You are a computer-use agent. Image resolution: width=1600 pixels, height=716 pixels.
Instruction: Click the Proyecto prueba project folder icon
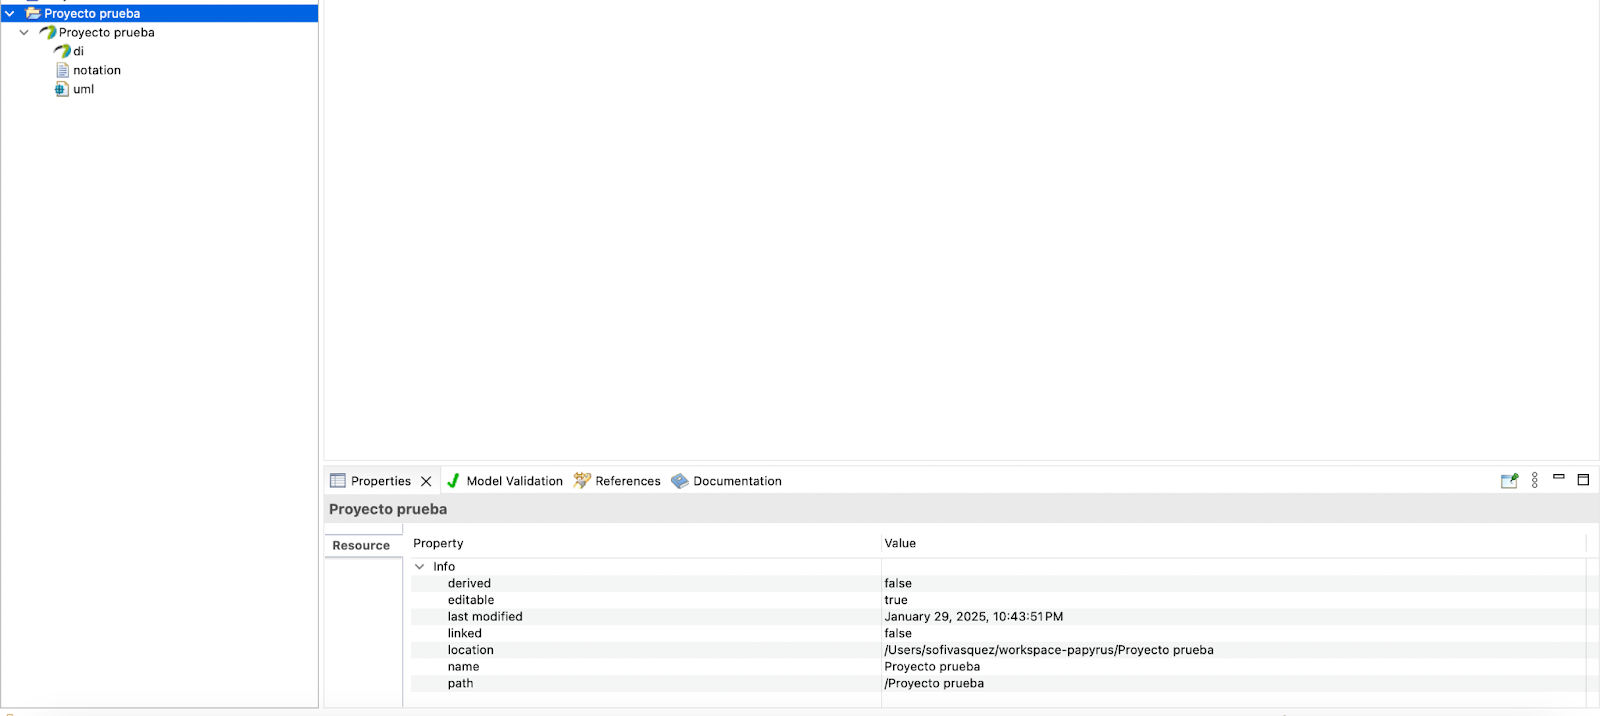33,14
